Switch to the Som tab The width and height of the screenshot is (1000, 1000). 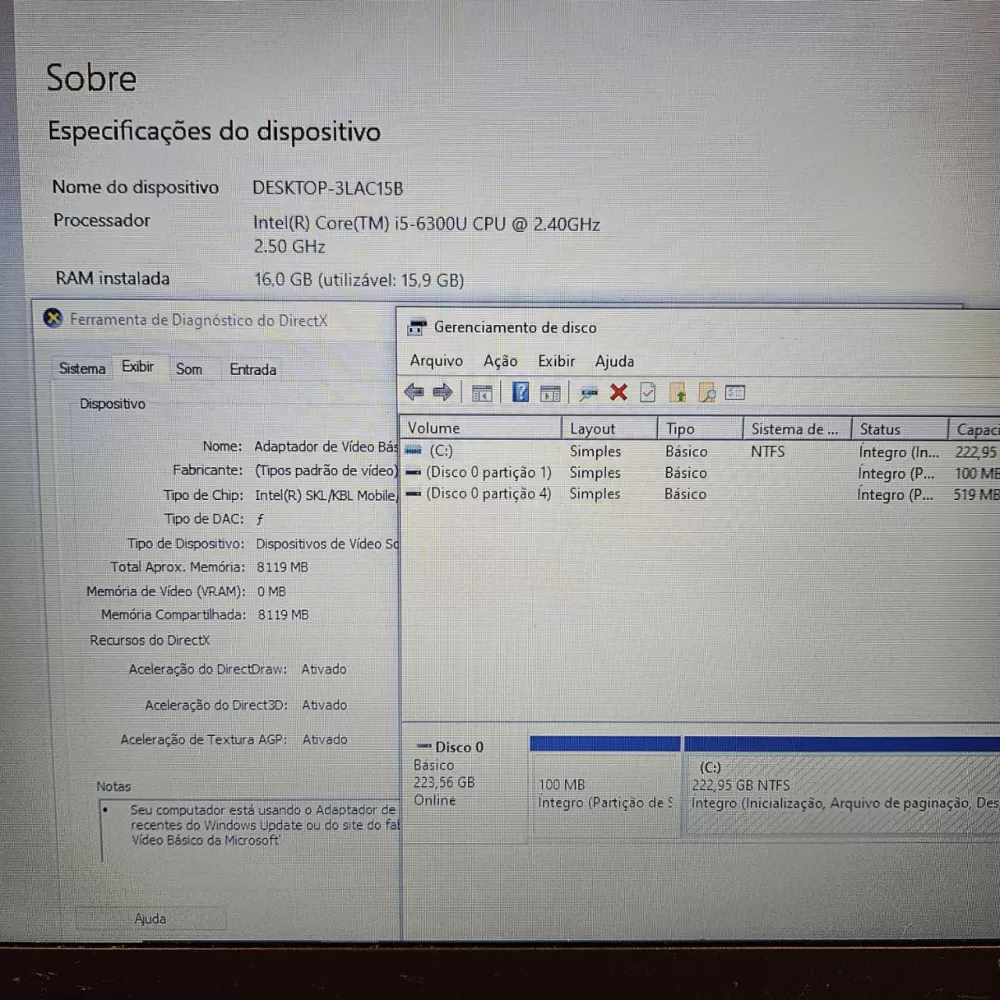click(189, 369)
